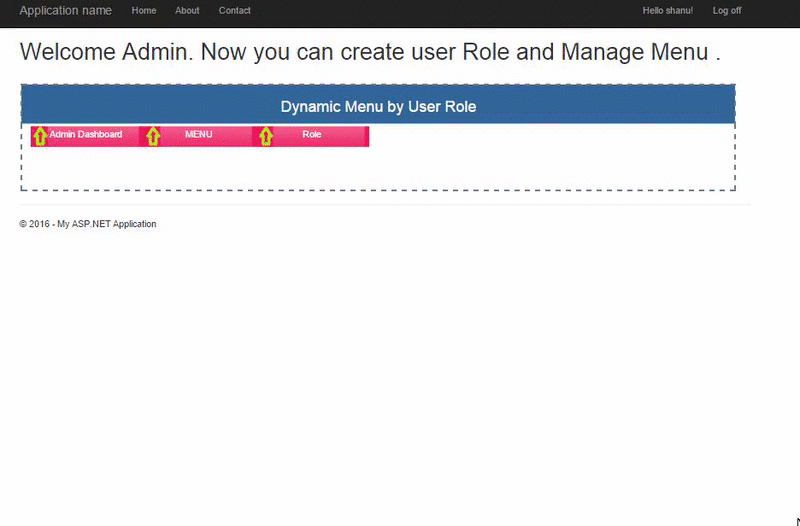Log off from the application
800x526 pixels.
[727, 11]
